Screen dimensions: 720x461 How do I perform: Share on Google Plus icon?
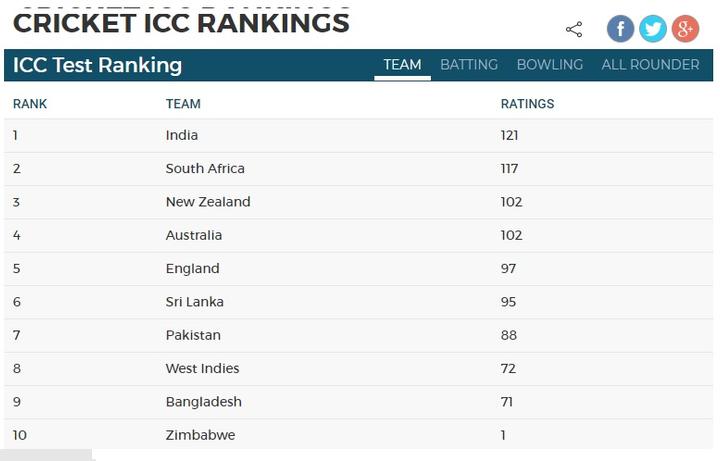(686, 28)
